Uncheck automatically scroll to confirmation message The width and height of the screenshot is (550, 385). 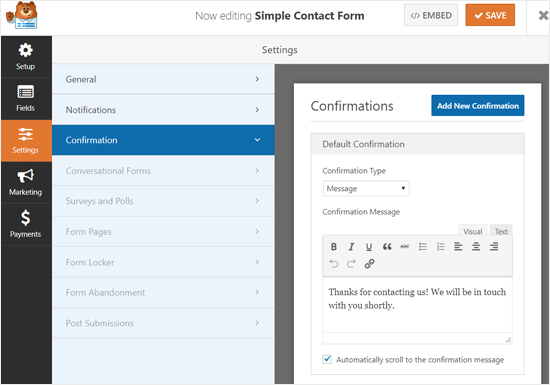tap(327, 359)
